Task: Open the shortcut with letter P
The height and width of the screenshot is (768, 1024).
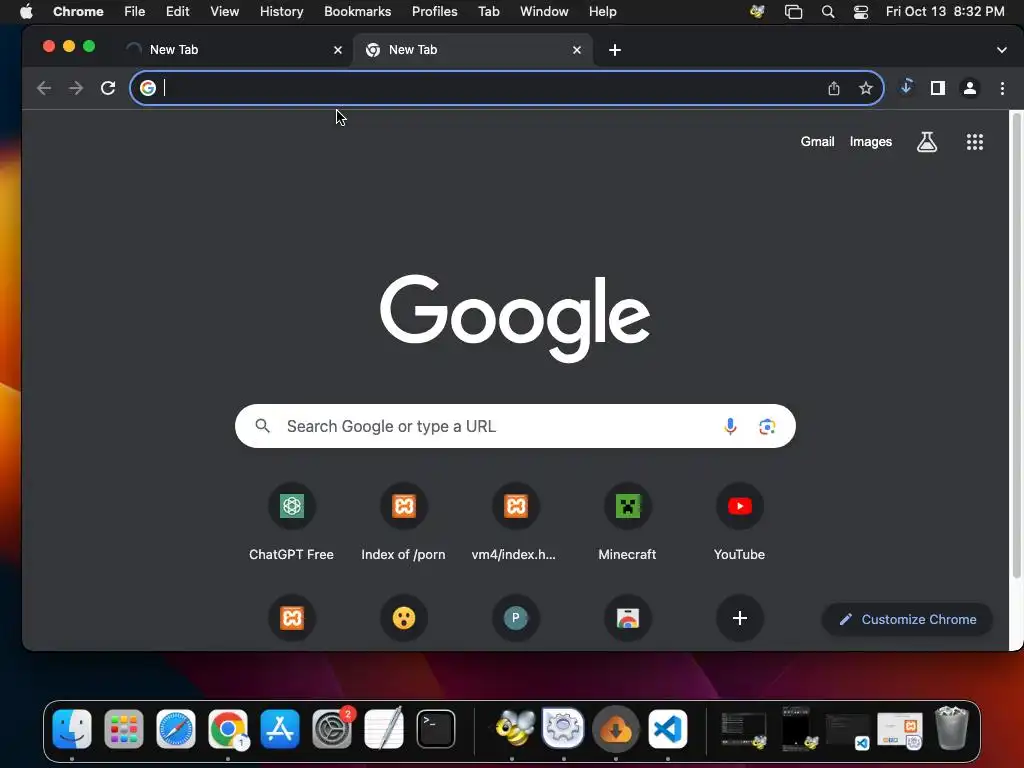Action: tap(515, 618)
